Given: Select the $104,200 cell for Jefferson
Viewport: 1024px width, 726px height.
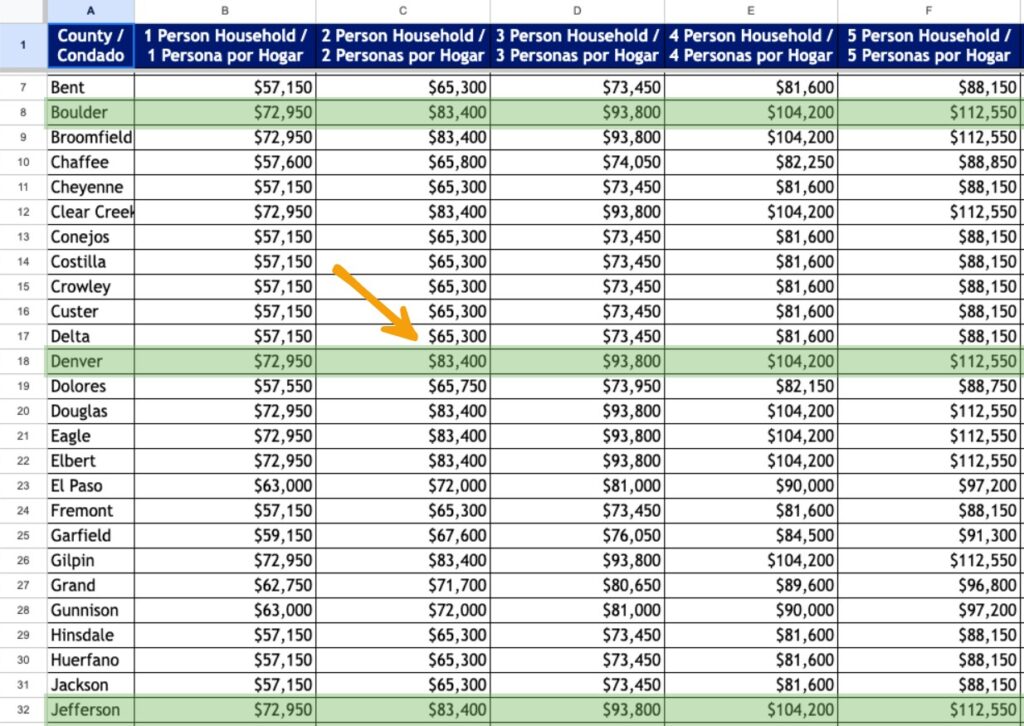Looking at the screenshot, I should [751, 710].
